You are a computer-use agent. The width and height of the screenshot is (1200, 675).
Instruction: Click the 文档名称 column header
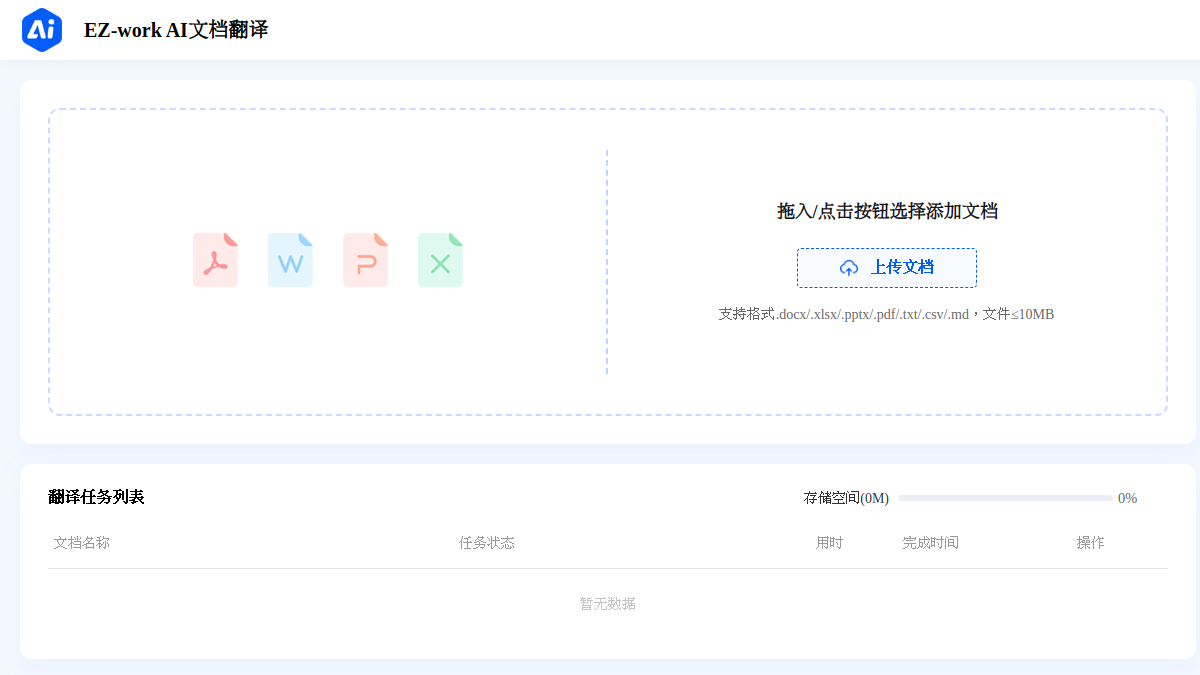click(82, 543)
